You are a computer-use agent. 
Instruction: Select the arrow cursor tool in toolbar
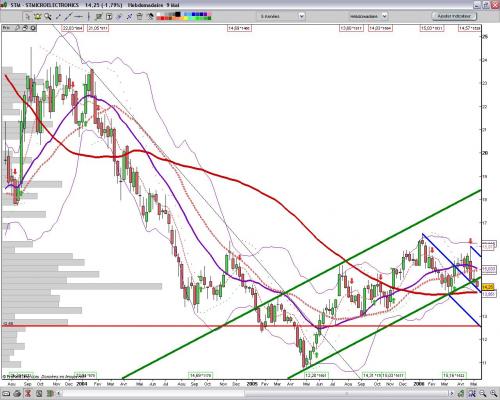(x=27, y=16)
